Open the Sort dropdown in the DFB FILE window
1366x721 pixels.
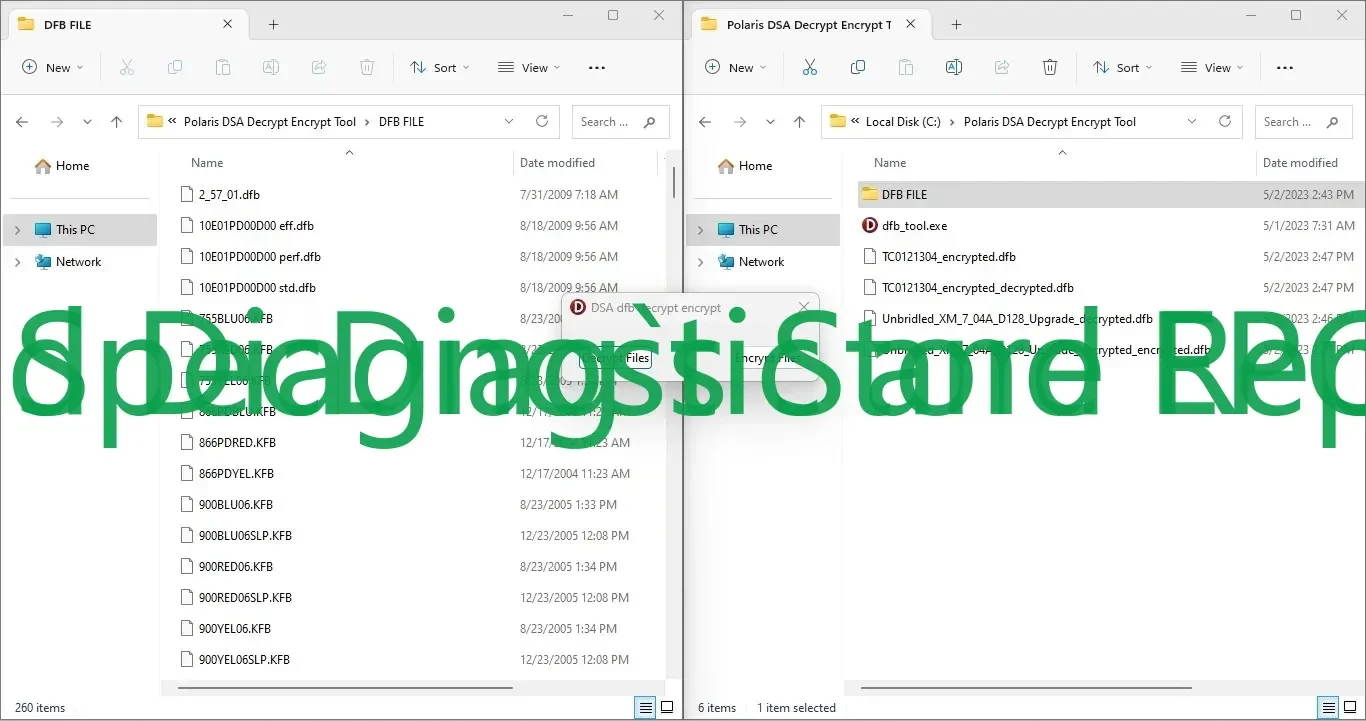click(x=439, y=68)
